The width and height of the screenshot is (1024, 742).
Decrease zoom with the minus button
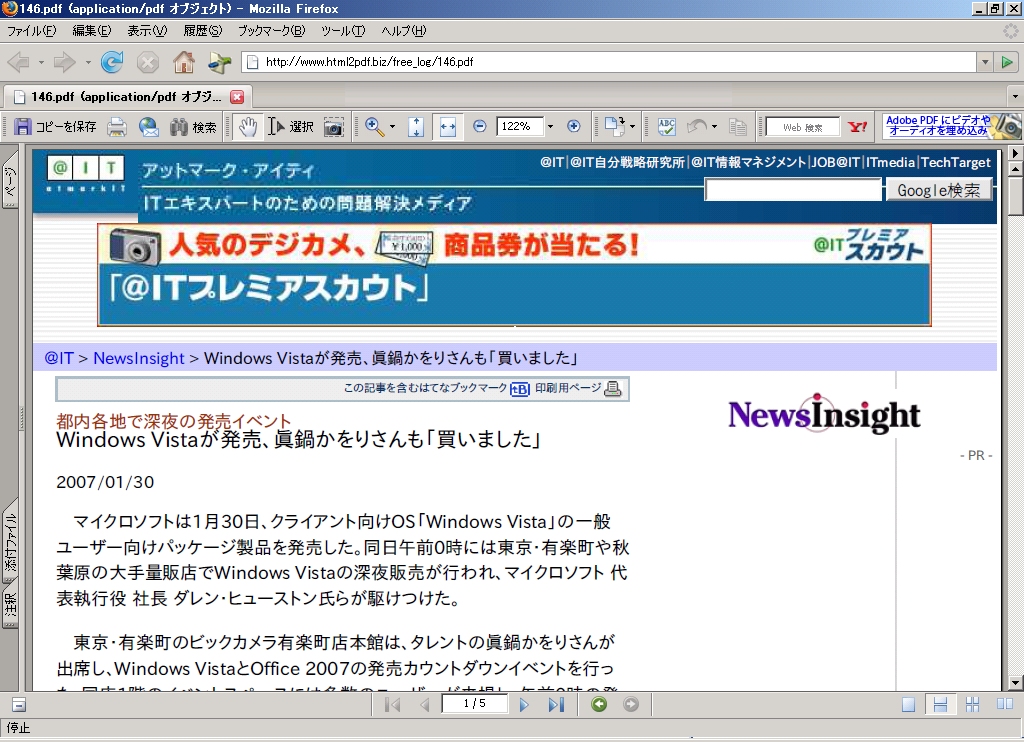pyautogui.click(x=479, y=127)
